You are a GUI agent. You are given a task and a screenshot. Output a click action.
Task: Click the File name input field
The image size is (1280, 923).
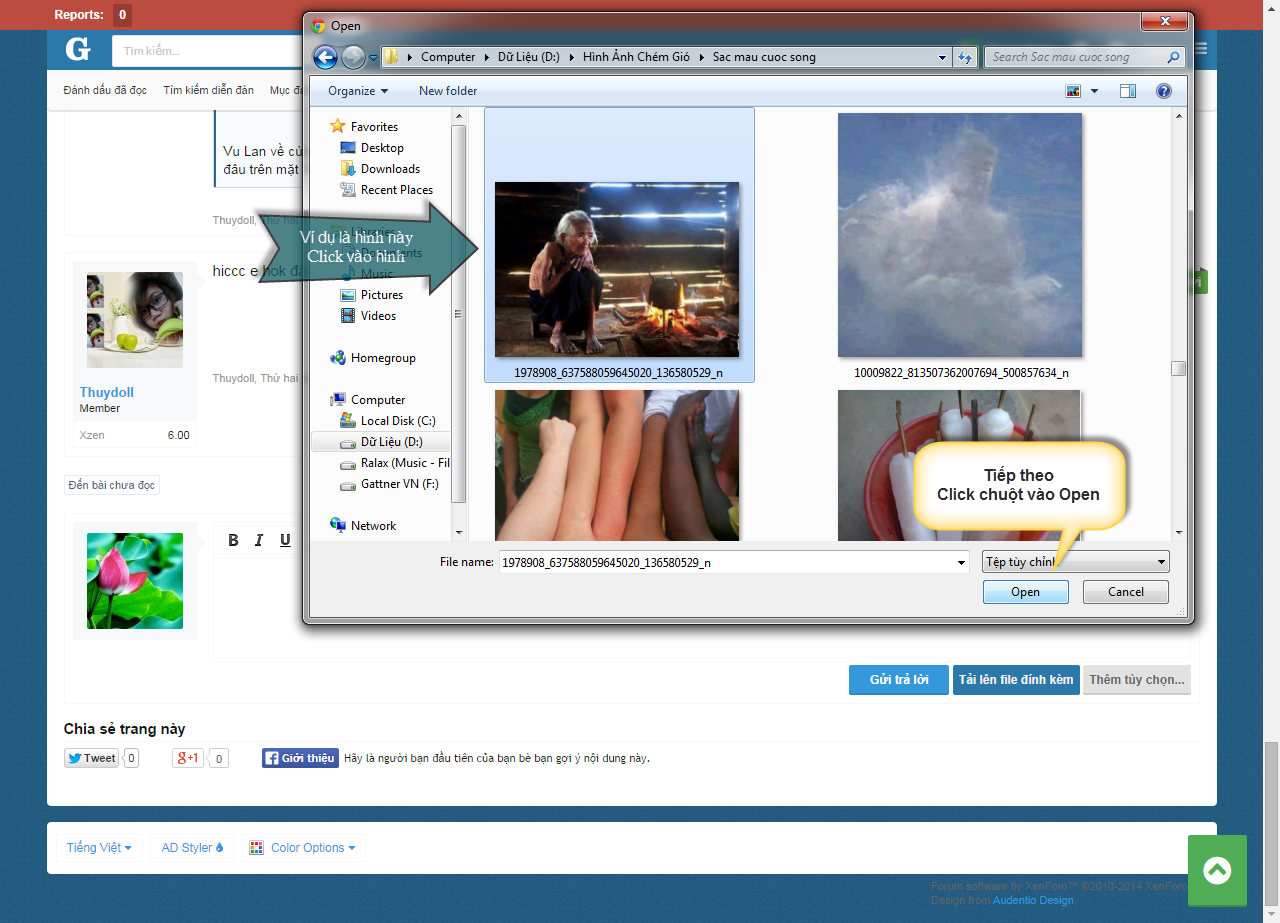point(734,562)
